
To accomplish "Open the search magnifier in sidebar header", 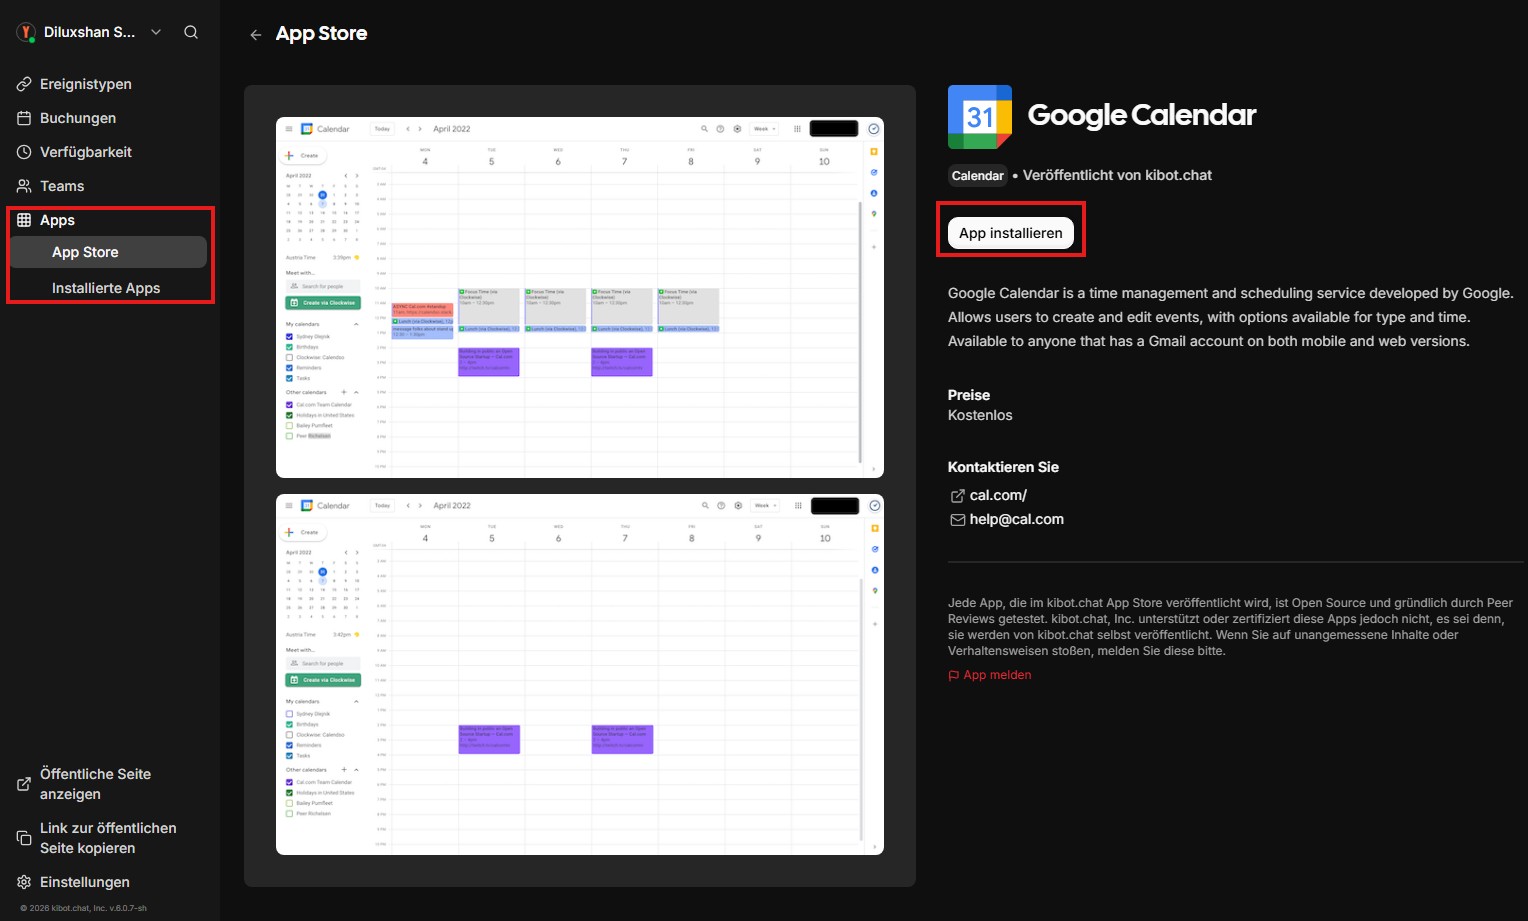I will (191, 32).
